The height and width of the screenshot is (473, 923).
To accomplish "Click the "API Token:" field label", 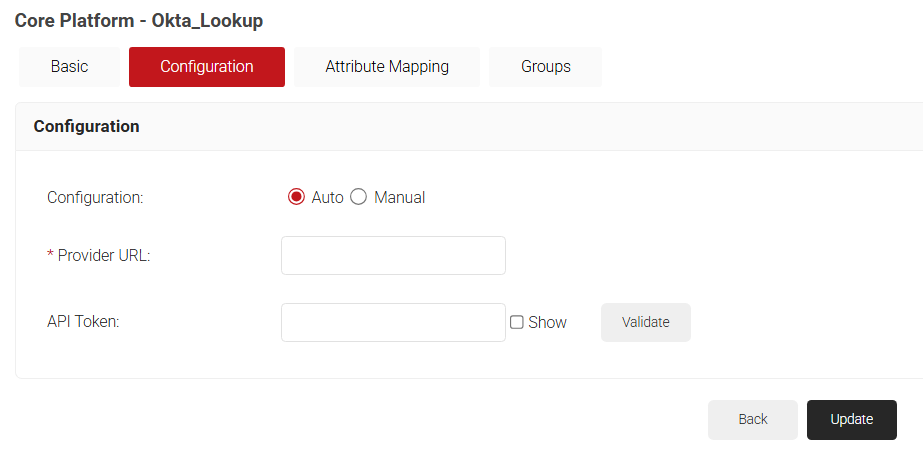I will click(83, 322).
